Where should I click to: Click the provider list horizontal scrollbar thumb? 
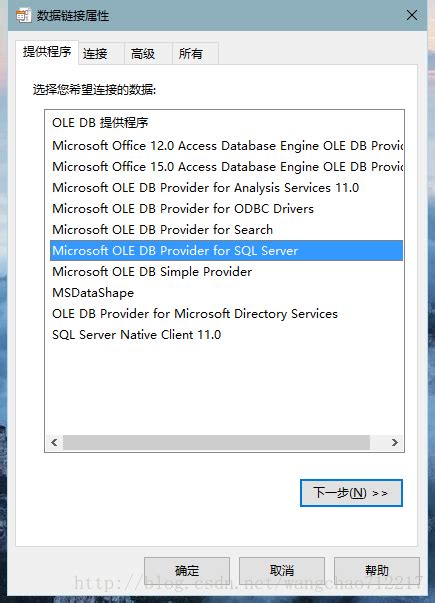217,442
